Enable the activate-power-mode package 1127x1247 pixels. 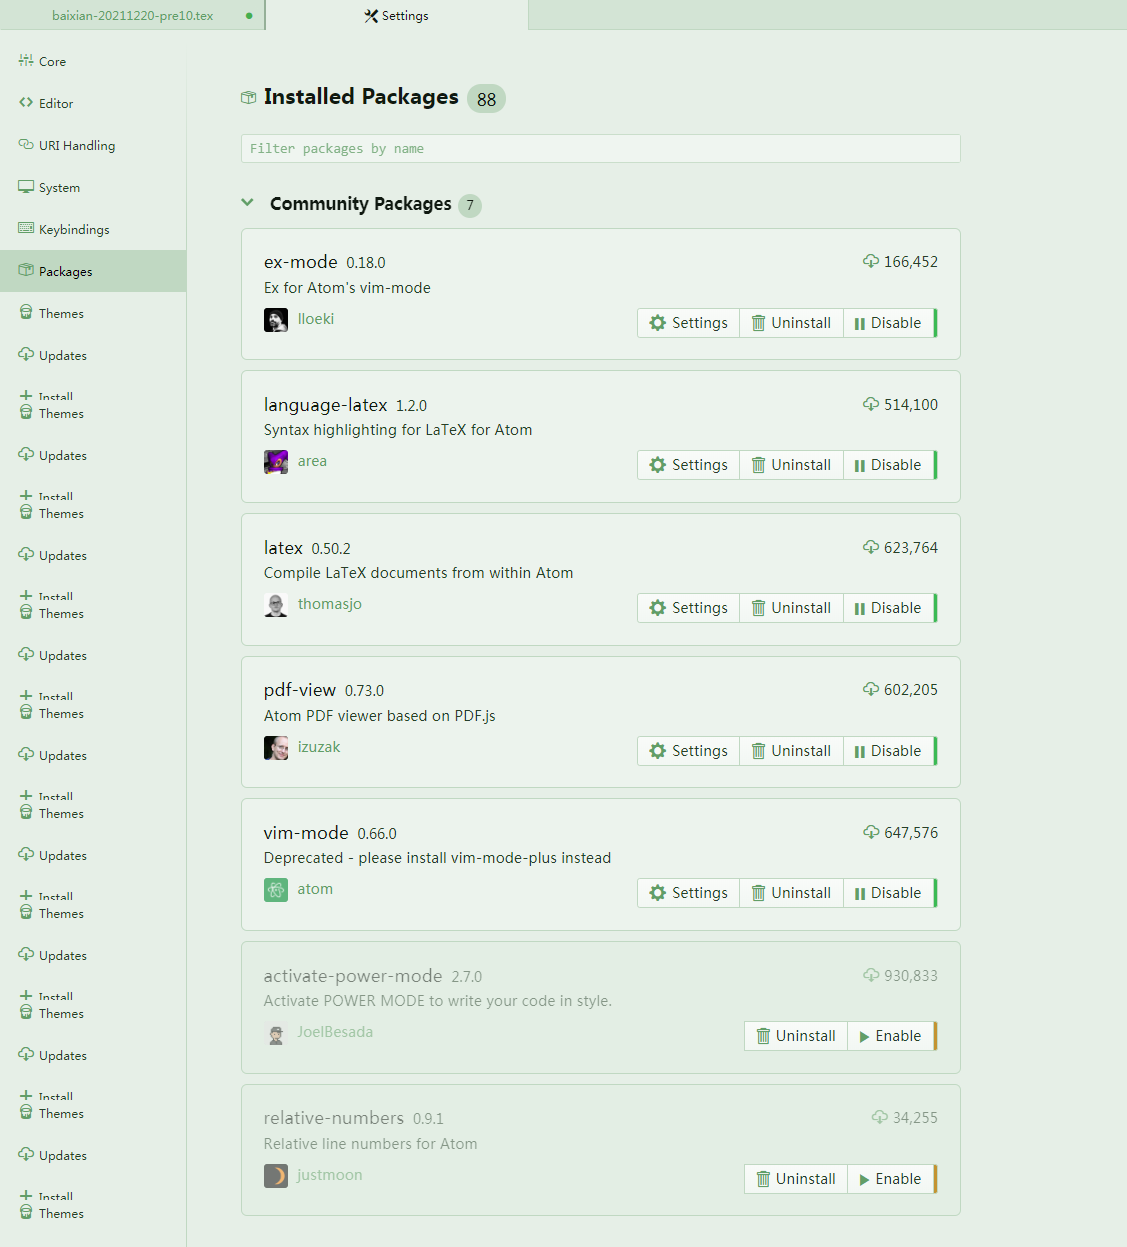pyautogui.click(x=891, y=1036)
